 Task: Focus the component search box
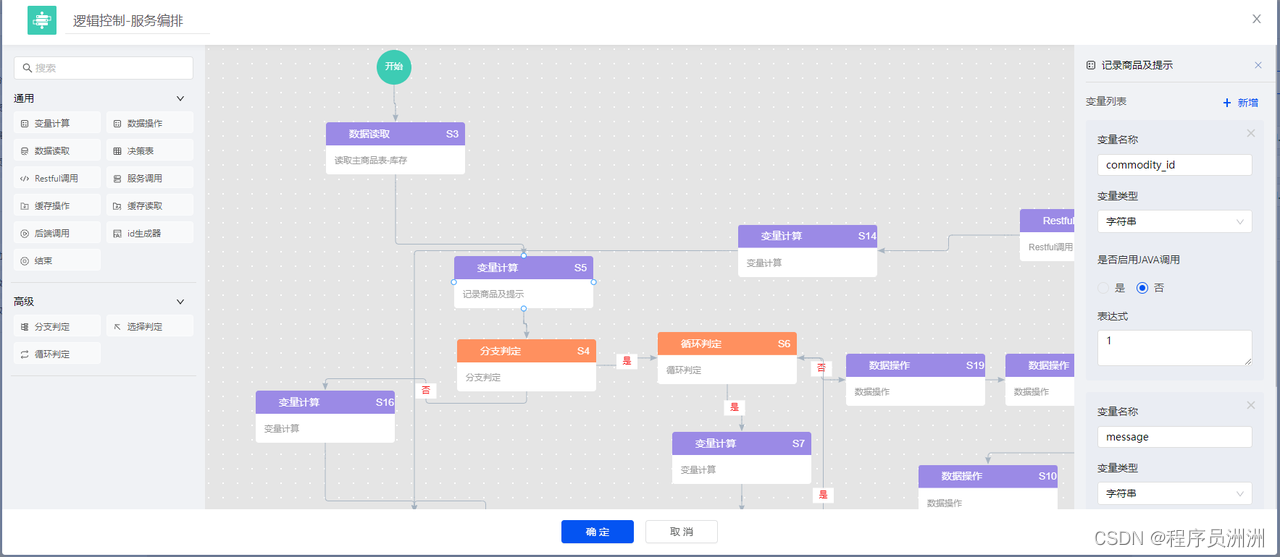[x=103, y=68]
